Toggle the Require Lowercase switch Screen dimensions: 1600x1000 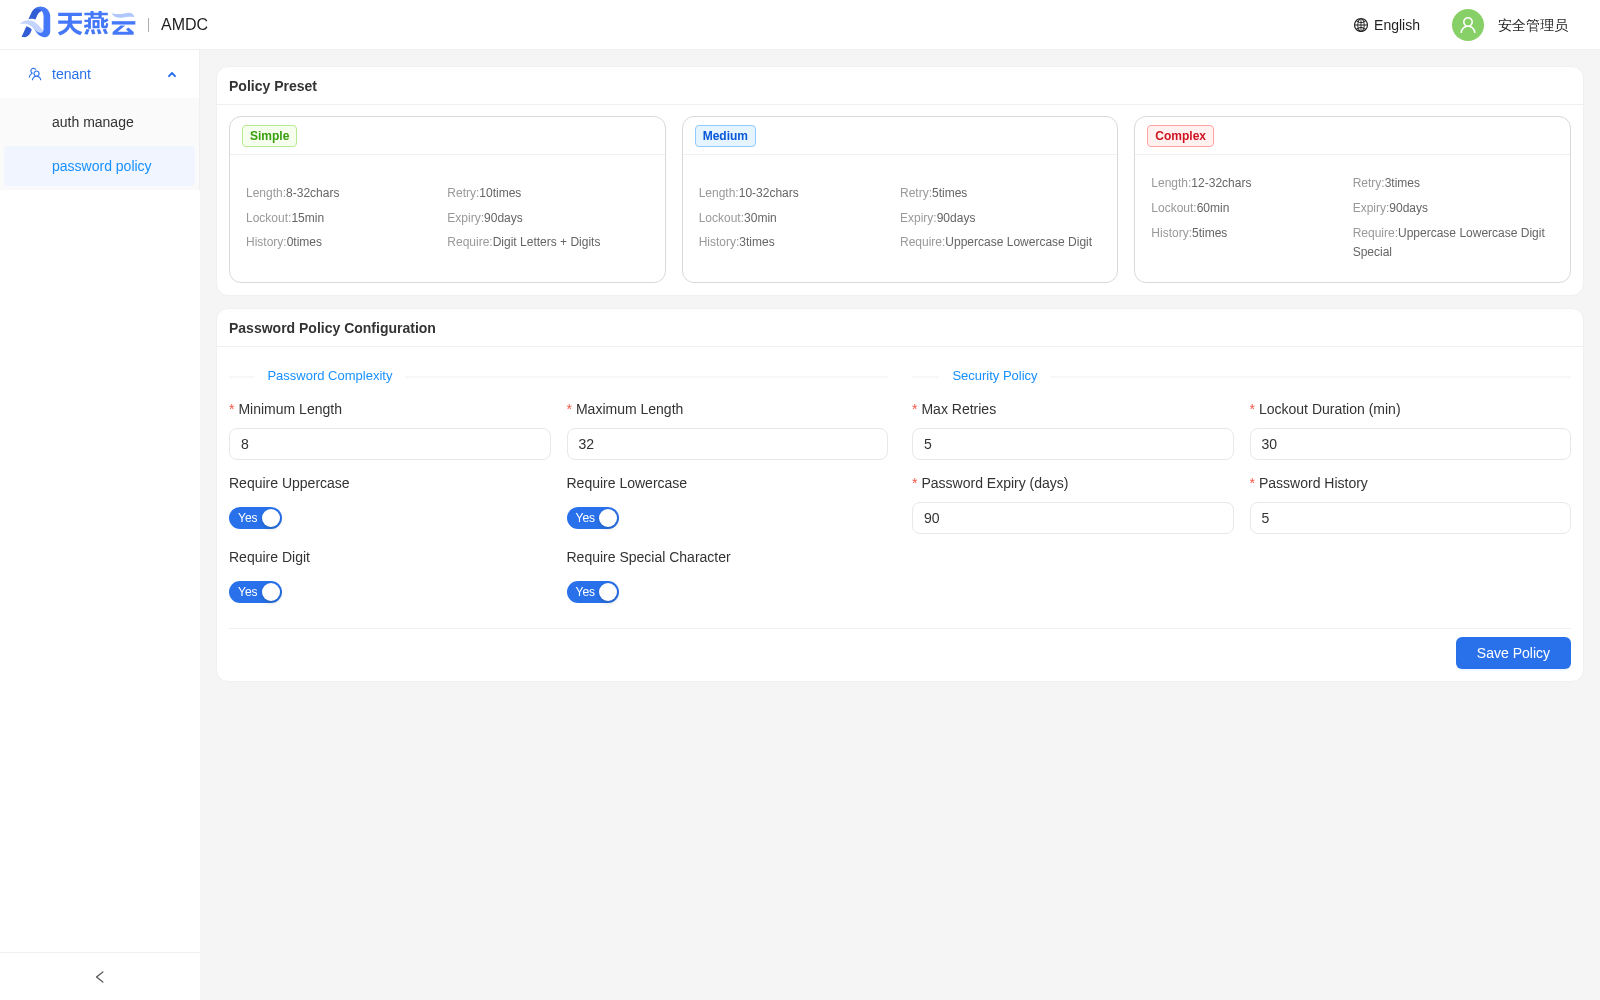[593, 518]
